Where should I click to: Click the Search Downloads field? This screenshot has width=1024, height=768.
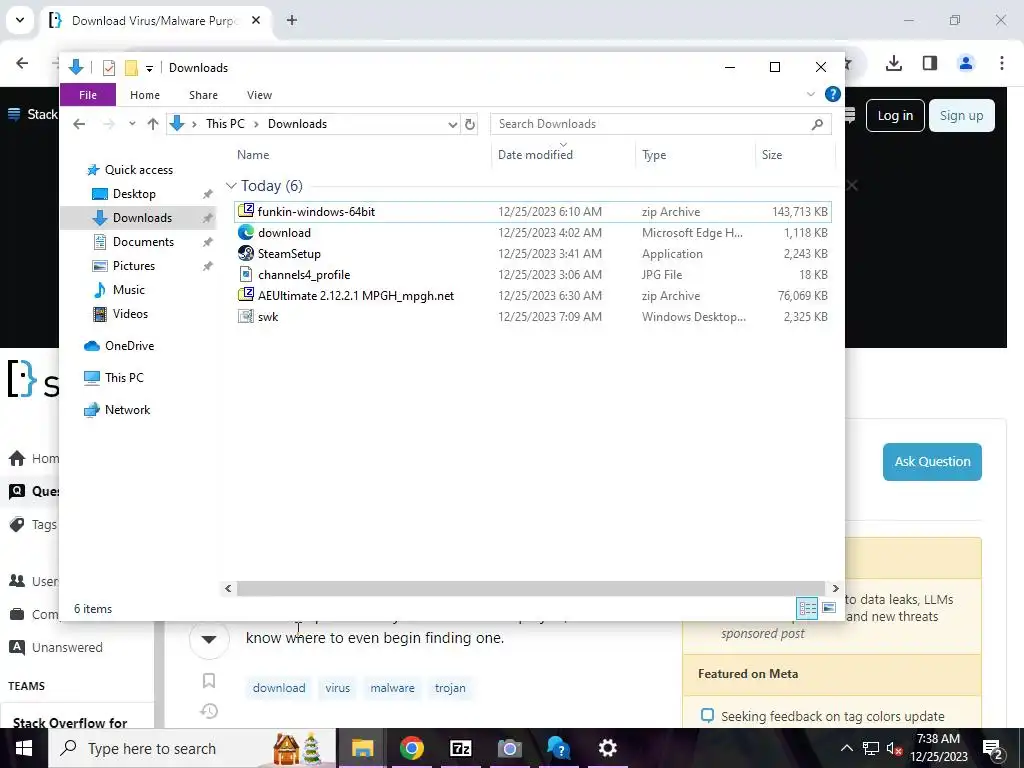point(660,124)
